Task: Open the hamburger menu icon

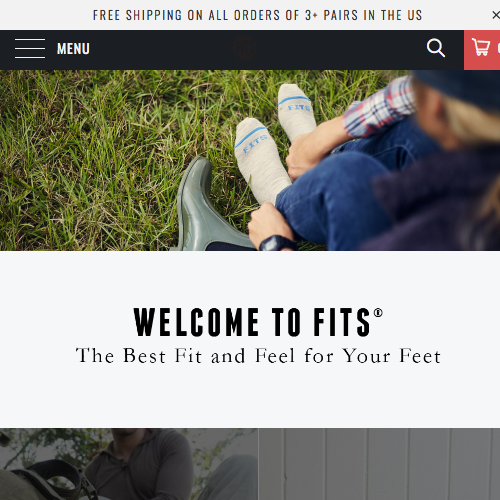Action: tap(30, 49)
